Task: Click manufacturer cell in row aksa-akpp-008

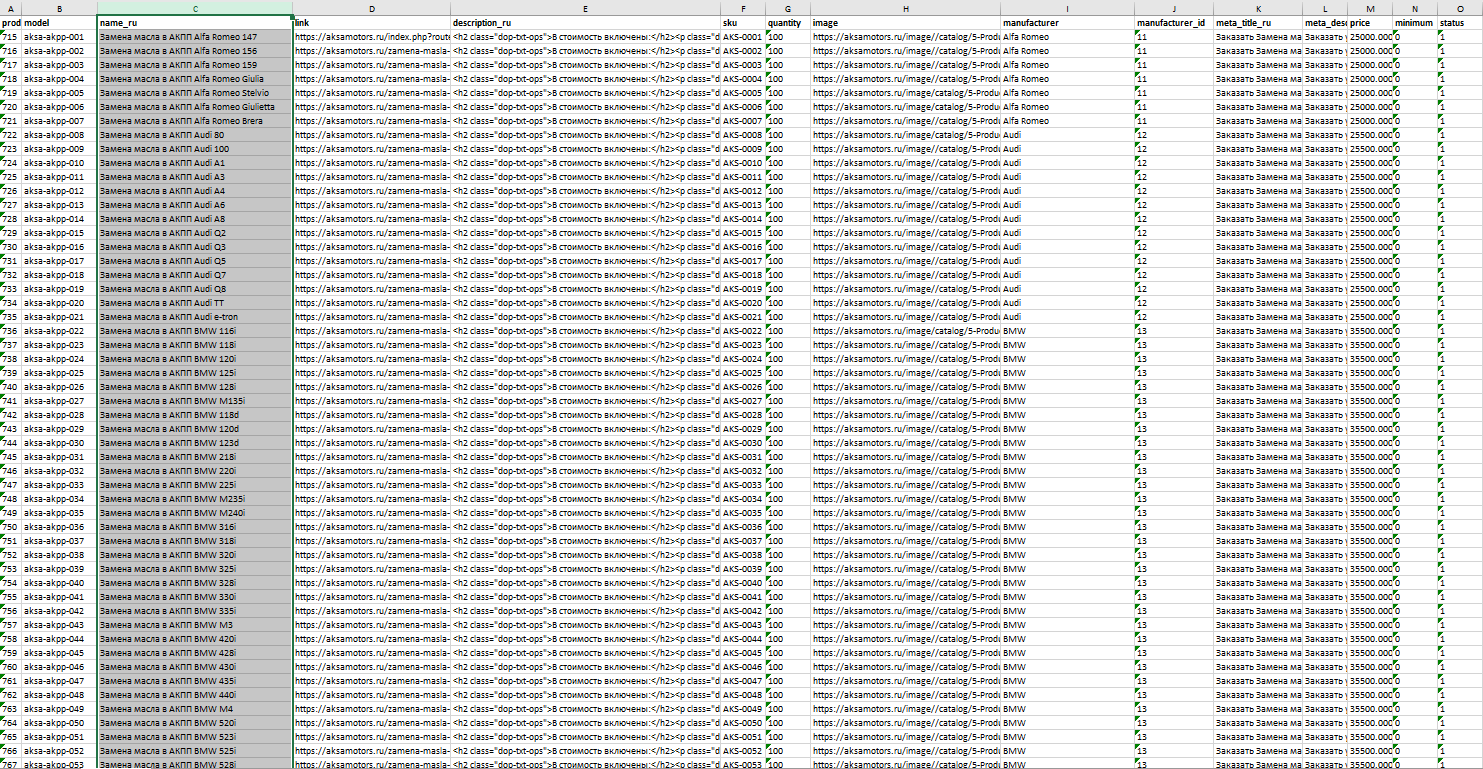Action: coord(1067,134)
